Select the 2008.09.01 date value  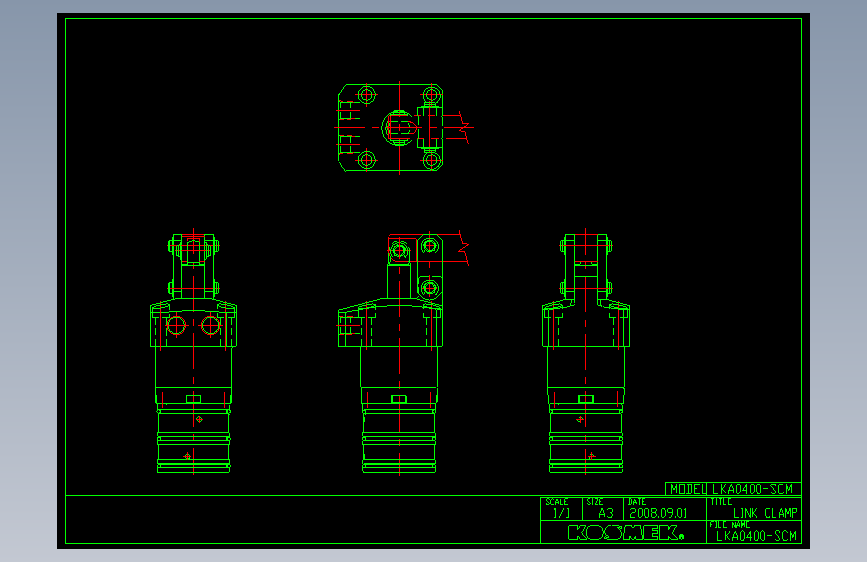pyautogui.click(x=658, y=513)
